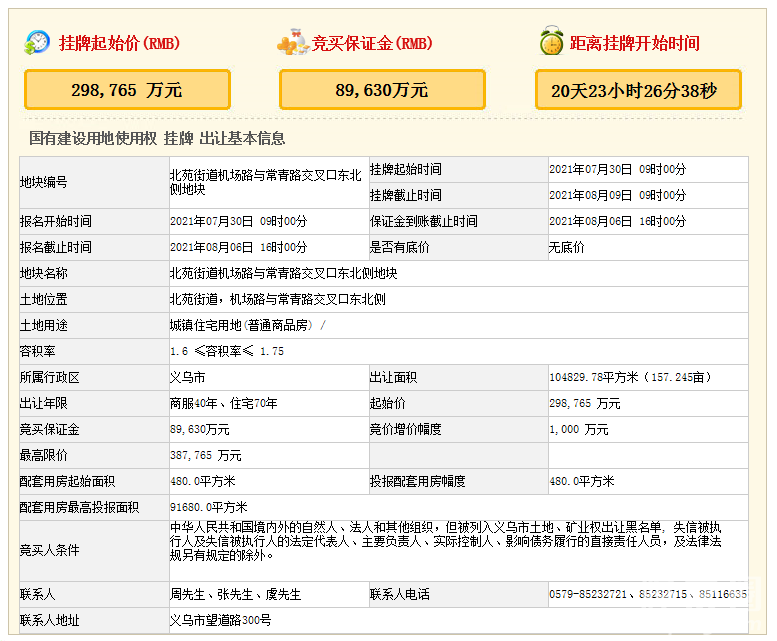
Task: Click the countdown timer box showing 20天23小时
Action: (x=637, y=90)
